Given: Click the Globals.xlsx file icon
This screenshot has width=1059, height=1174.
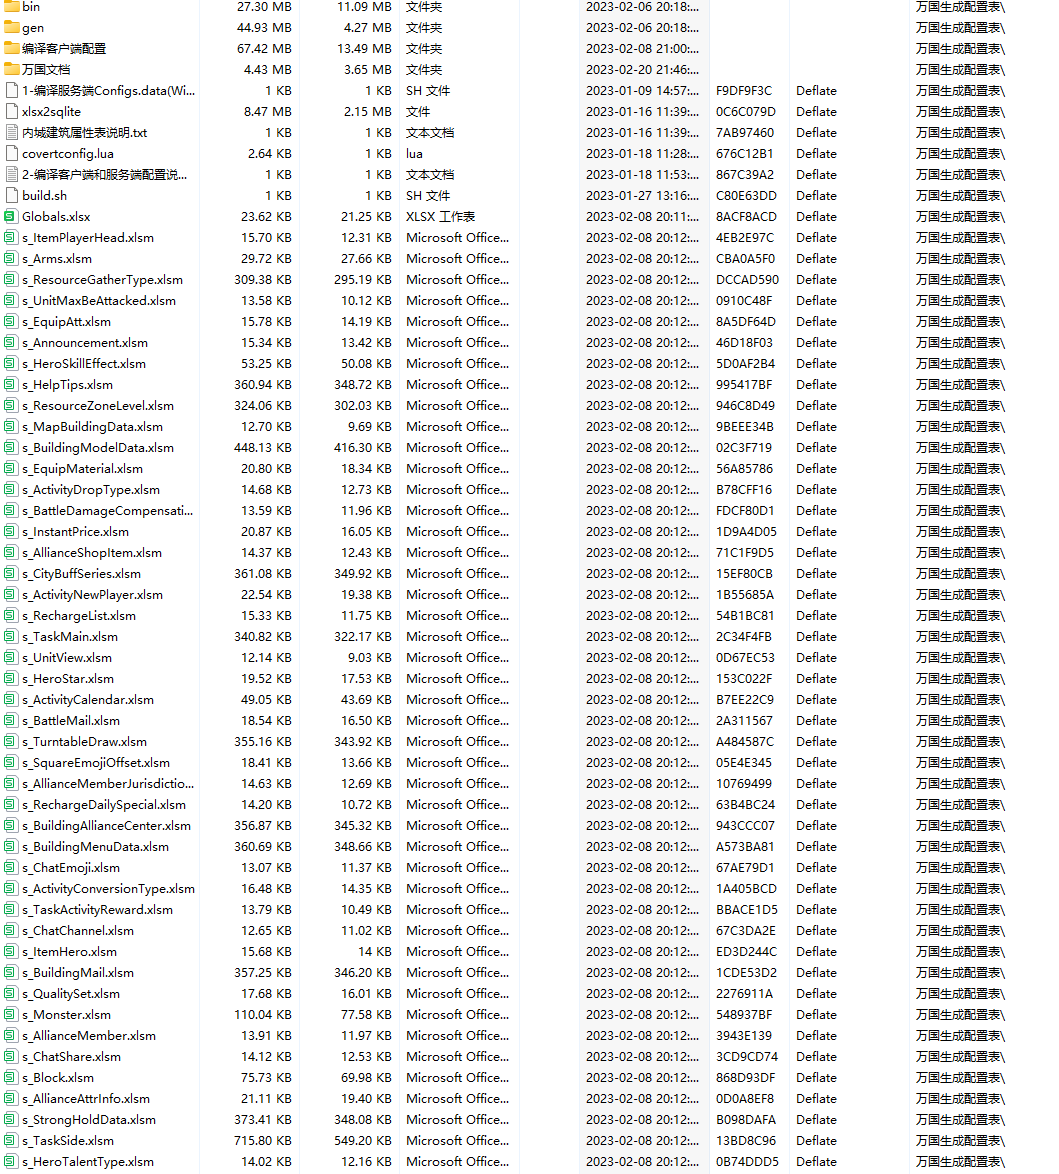Looking at the screenshot, I should click(x=11, y=216).
